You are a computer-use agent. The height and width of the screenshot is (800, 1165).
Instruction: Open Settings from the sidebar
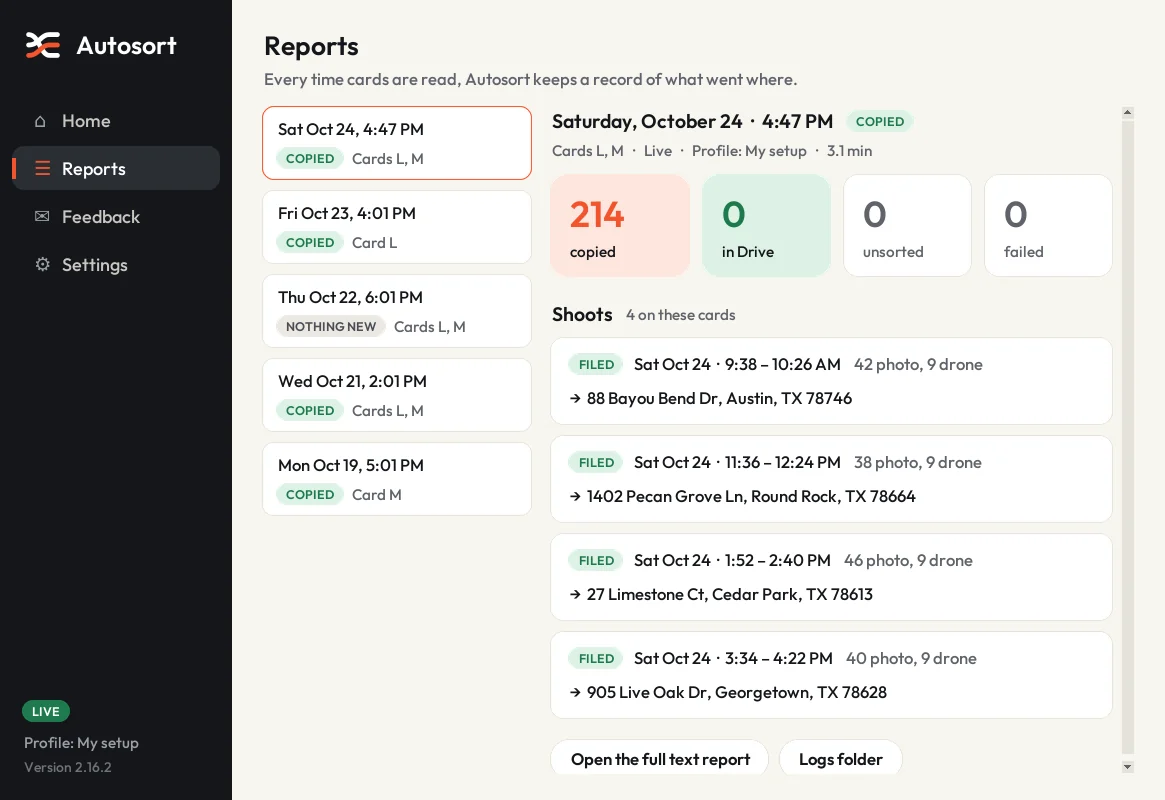[x=116, y=264]
